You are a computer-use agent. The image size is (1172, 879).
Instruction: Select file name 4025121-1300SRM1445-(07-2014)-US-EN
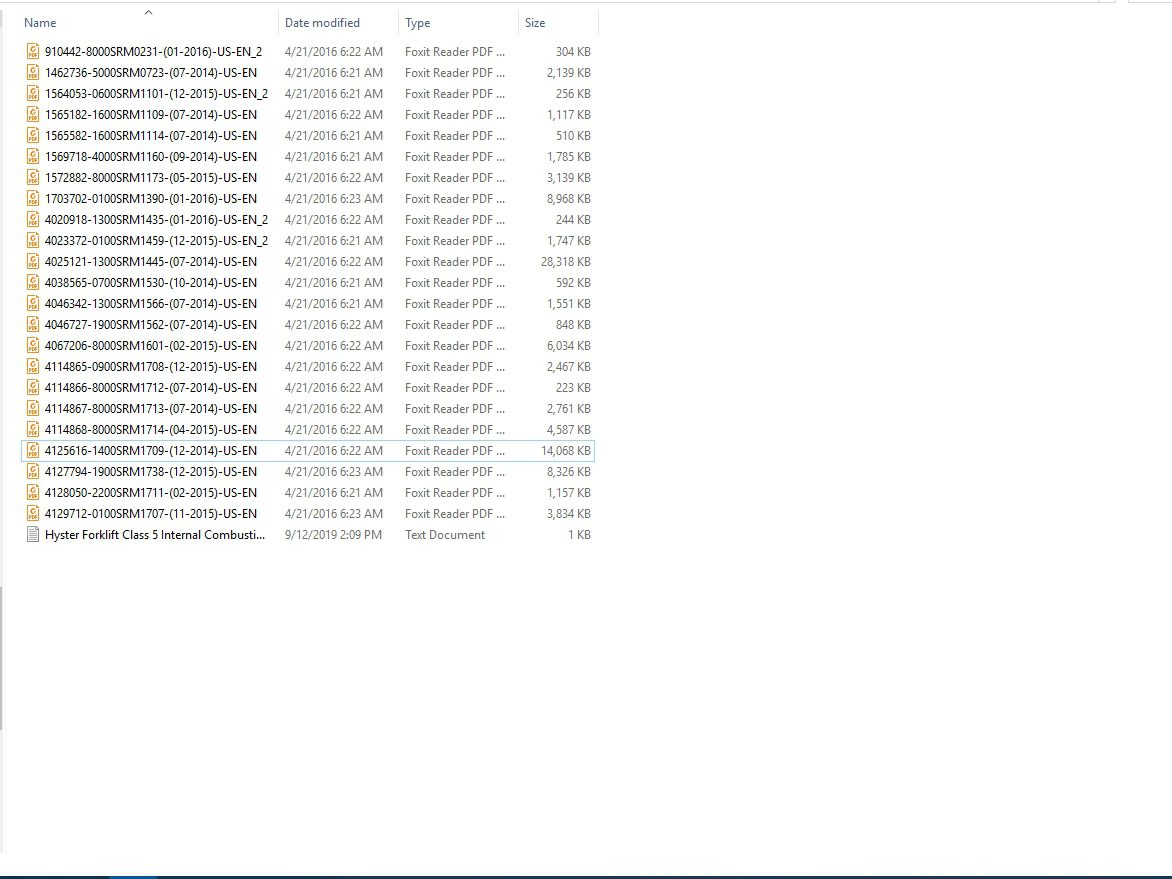pyautogui.click(x=151, y=261)
